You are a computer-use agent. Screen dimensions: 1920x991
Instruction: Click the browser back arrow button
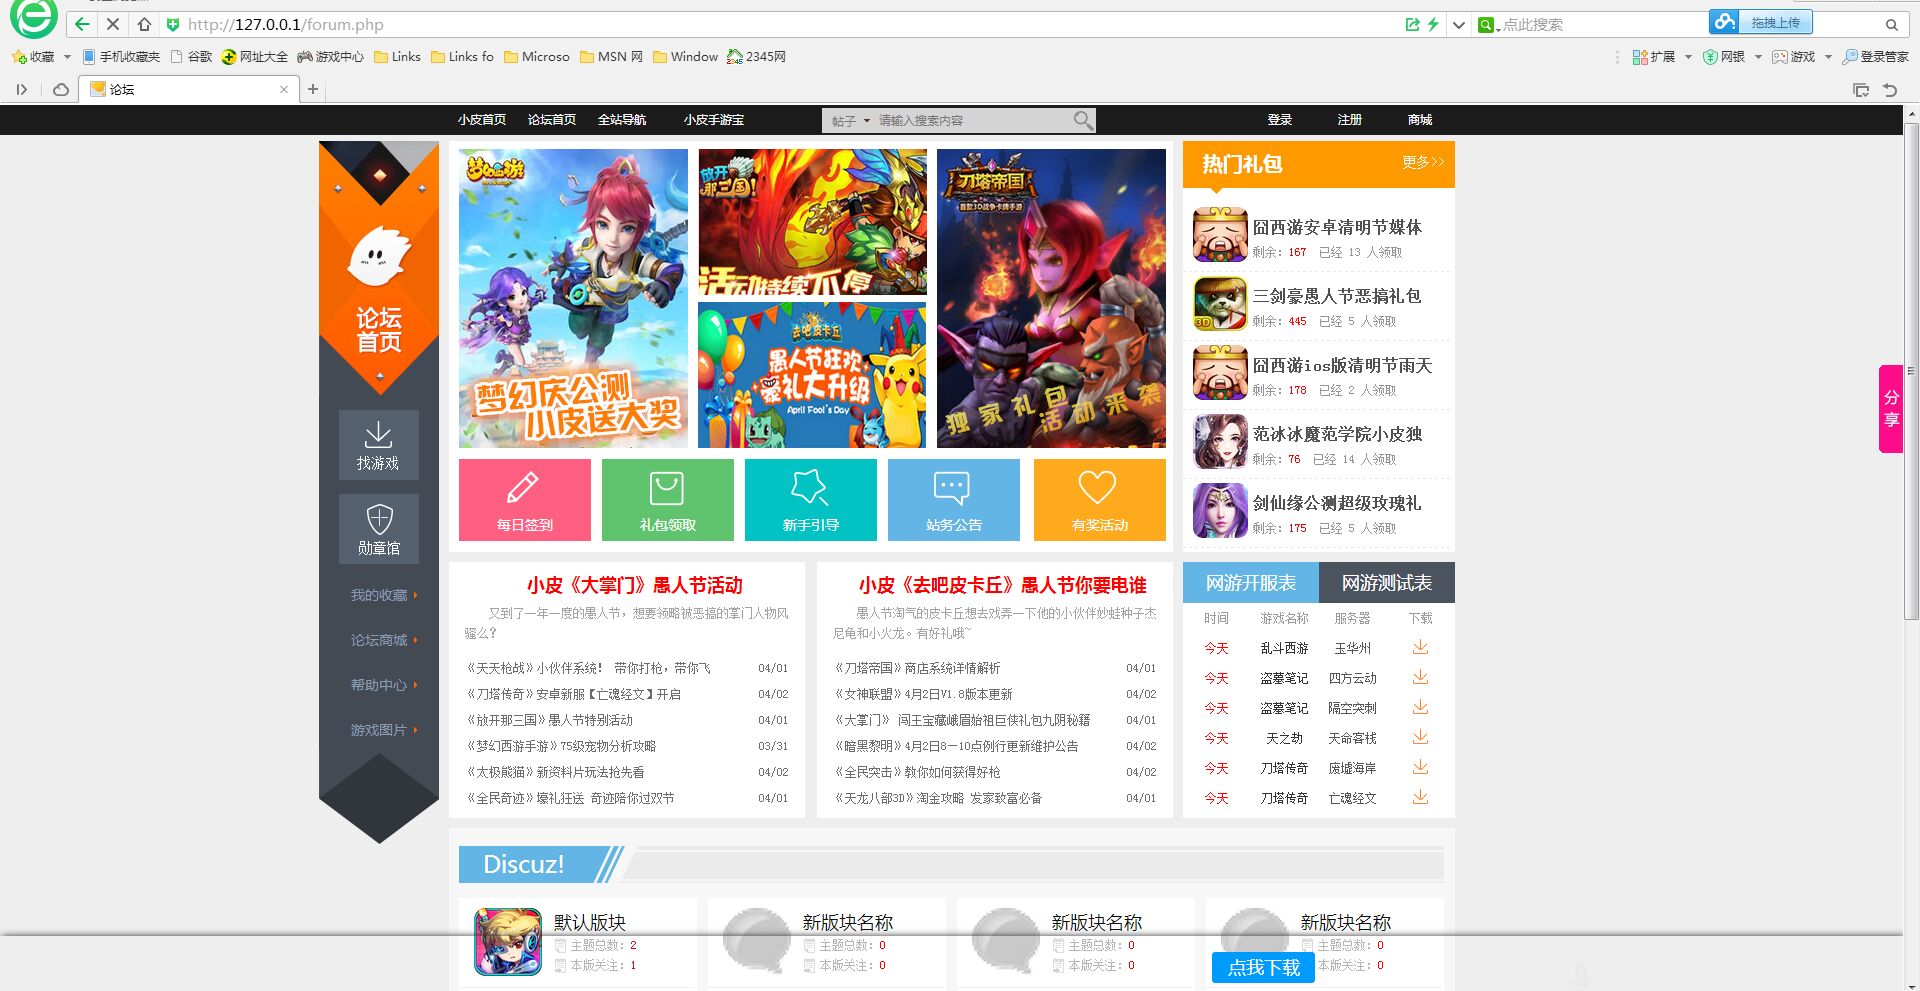82,24
